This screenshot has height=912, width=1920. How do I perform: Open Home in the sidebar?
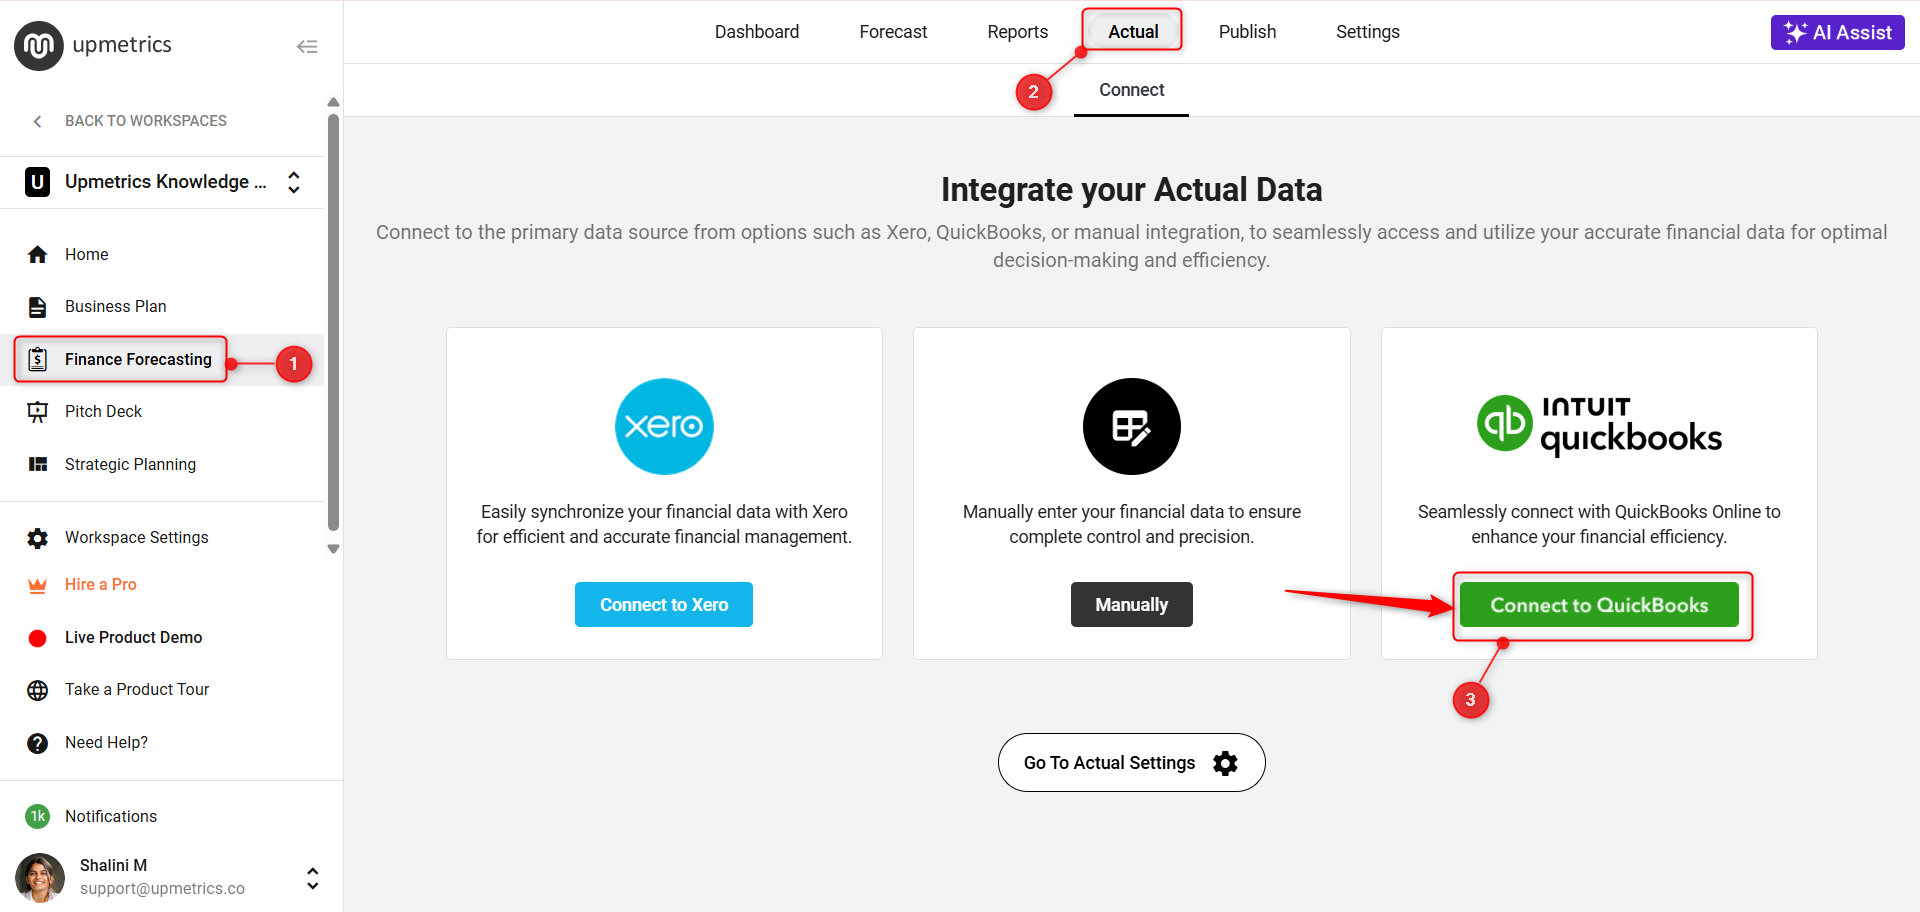click(x=162, y=255)
